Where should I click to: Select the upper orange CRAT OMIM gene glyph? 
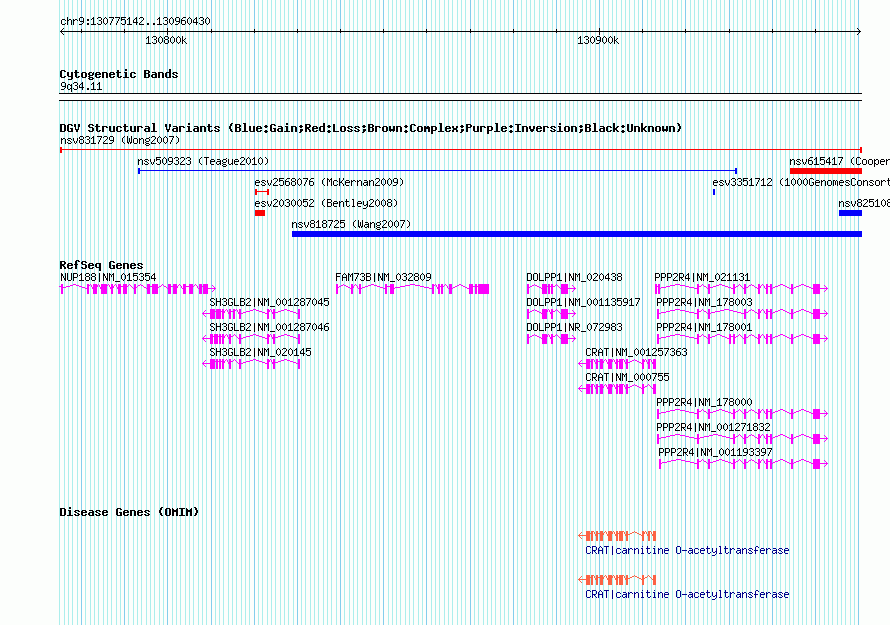coord(617,536)
